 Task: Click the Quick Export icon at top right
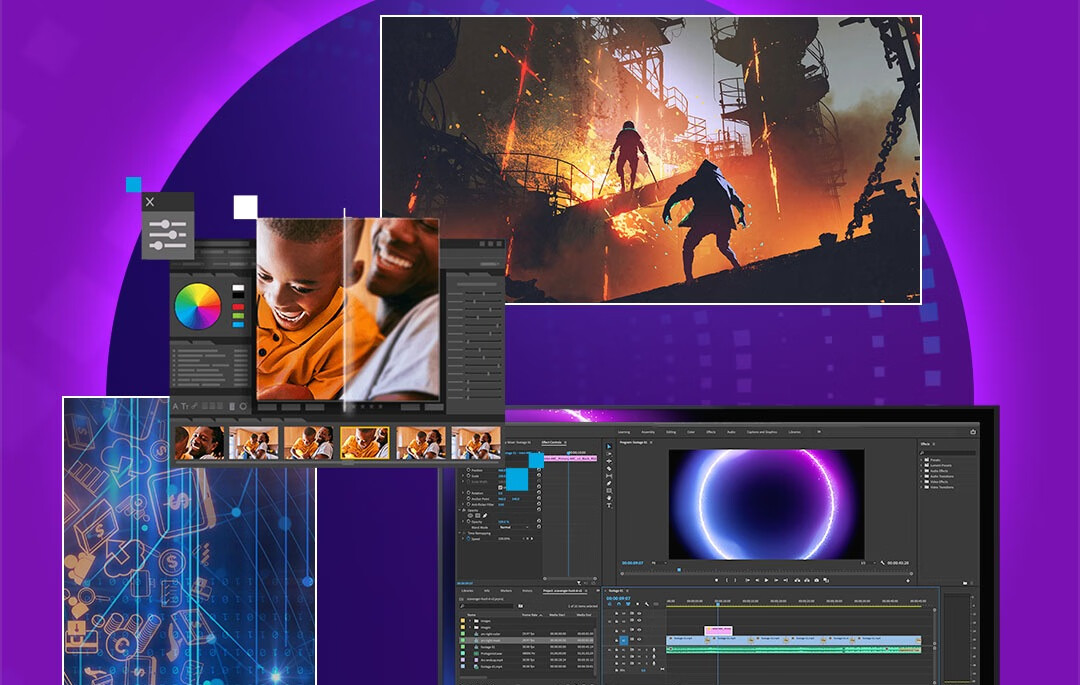tap(973, 432)
